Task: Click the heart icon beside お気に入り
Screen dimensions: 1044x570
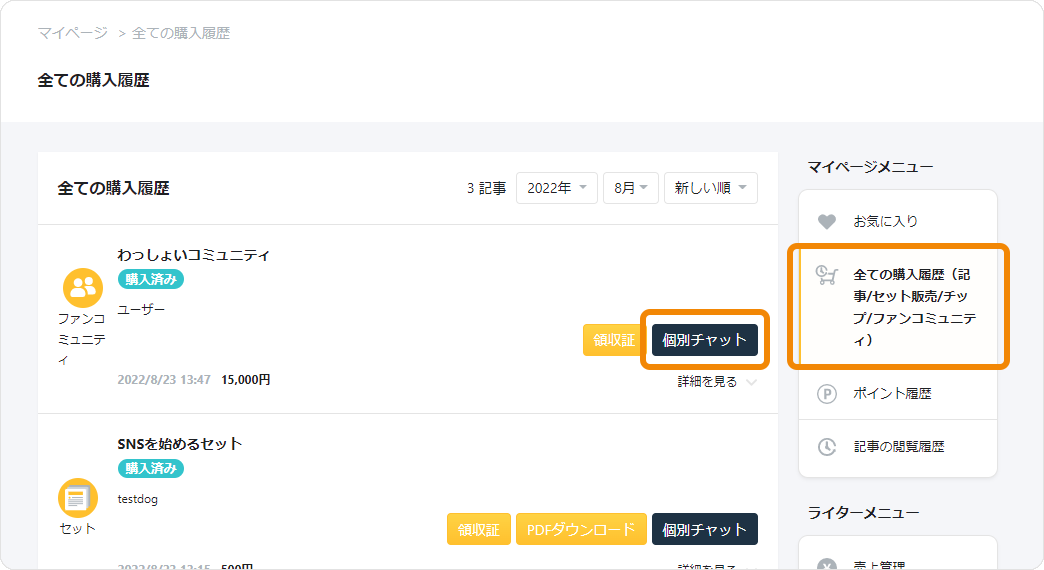Action: point(826,222)
